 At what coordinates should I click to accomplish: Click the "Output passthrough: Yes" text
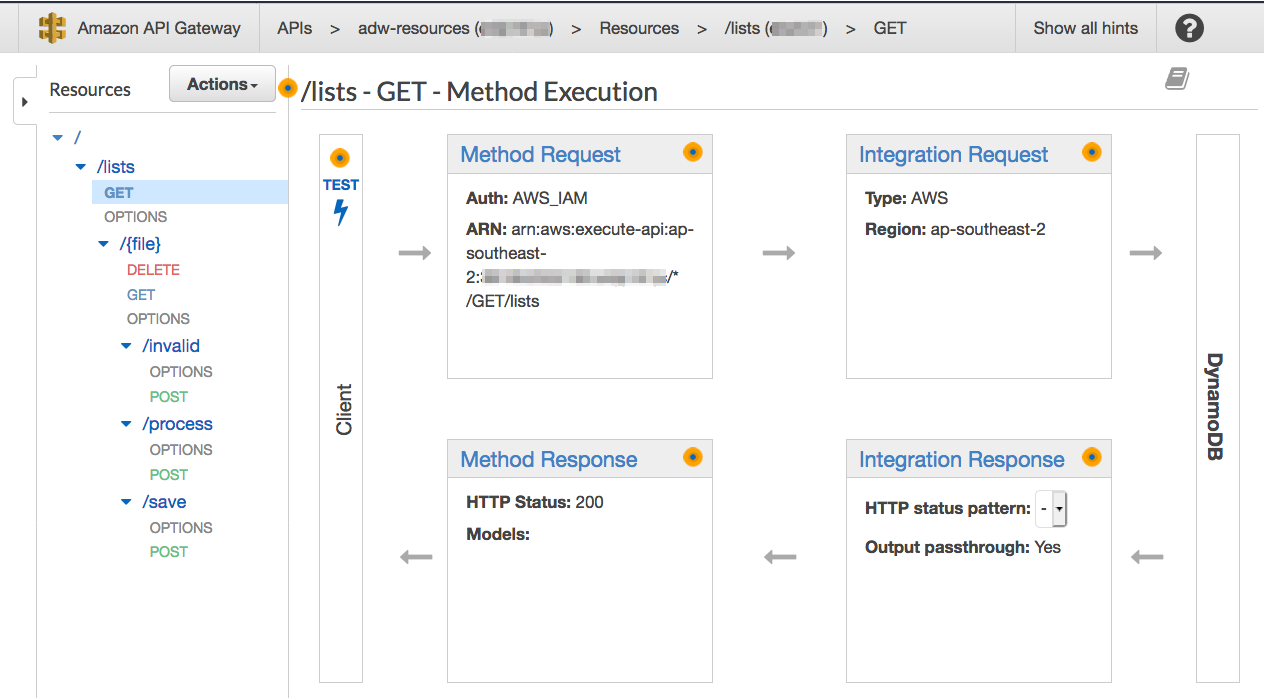tap(963, 547)
